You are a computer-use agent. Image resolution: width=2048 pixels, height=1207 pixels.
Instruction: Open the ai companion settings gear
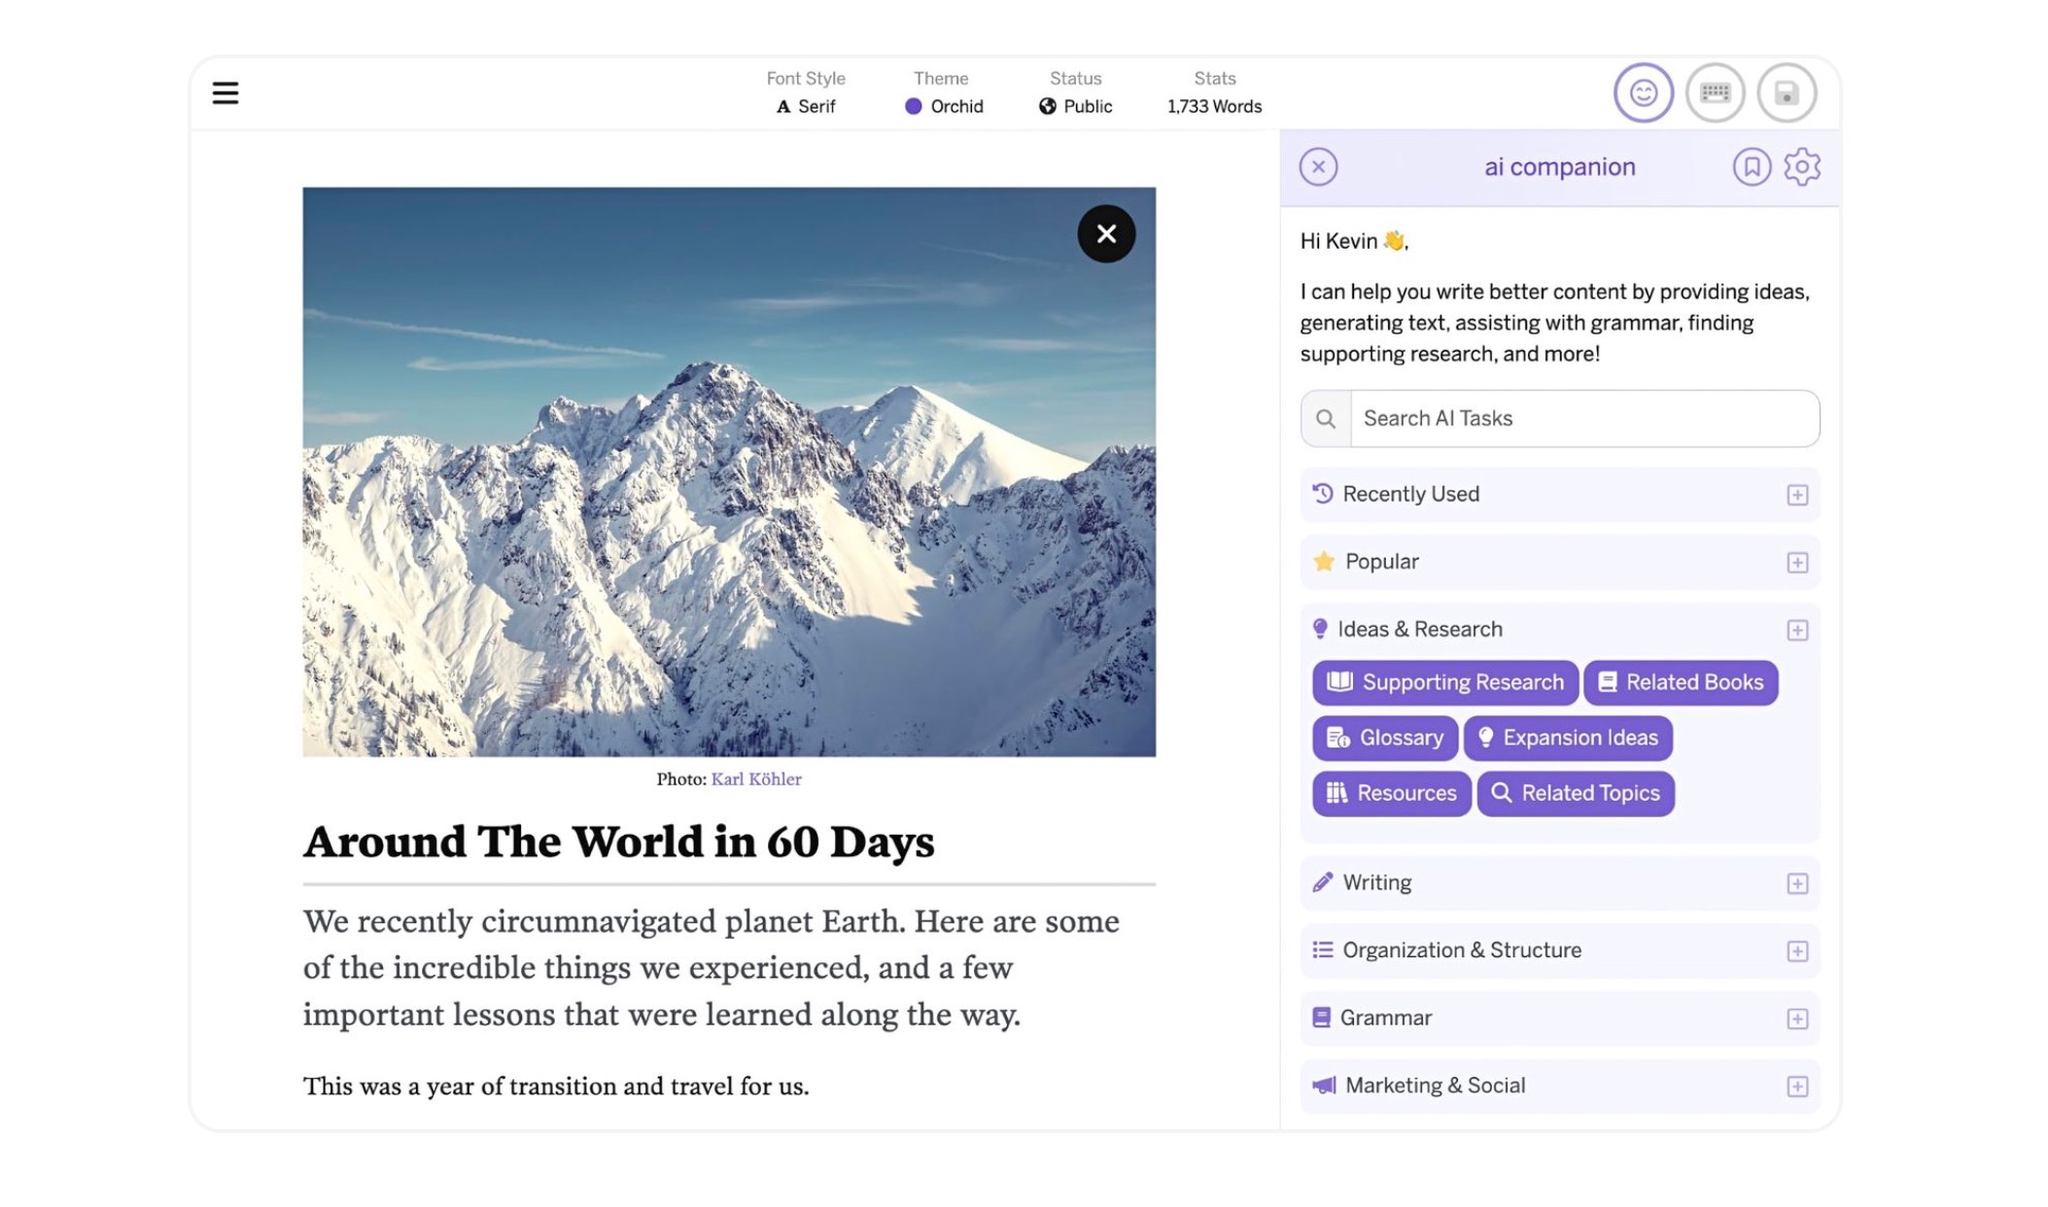1802,167
